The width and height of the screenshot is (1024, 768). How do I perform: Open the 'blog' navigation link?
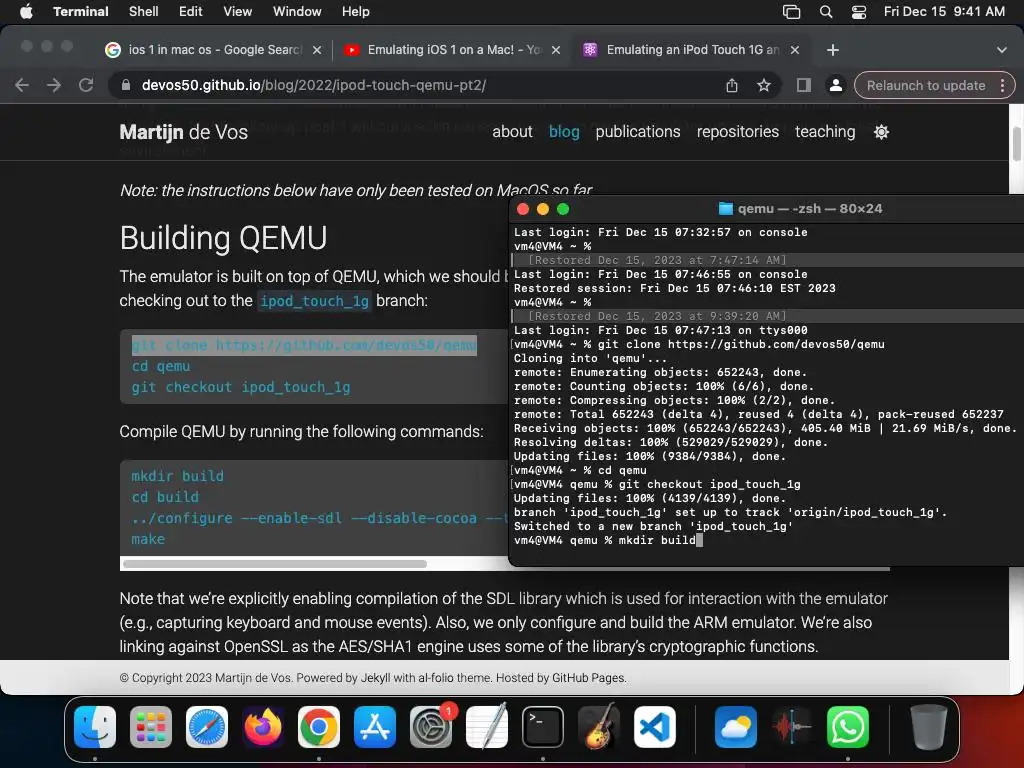pos(564,132)
